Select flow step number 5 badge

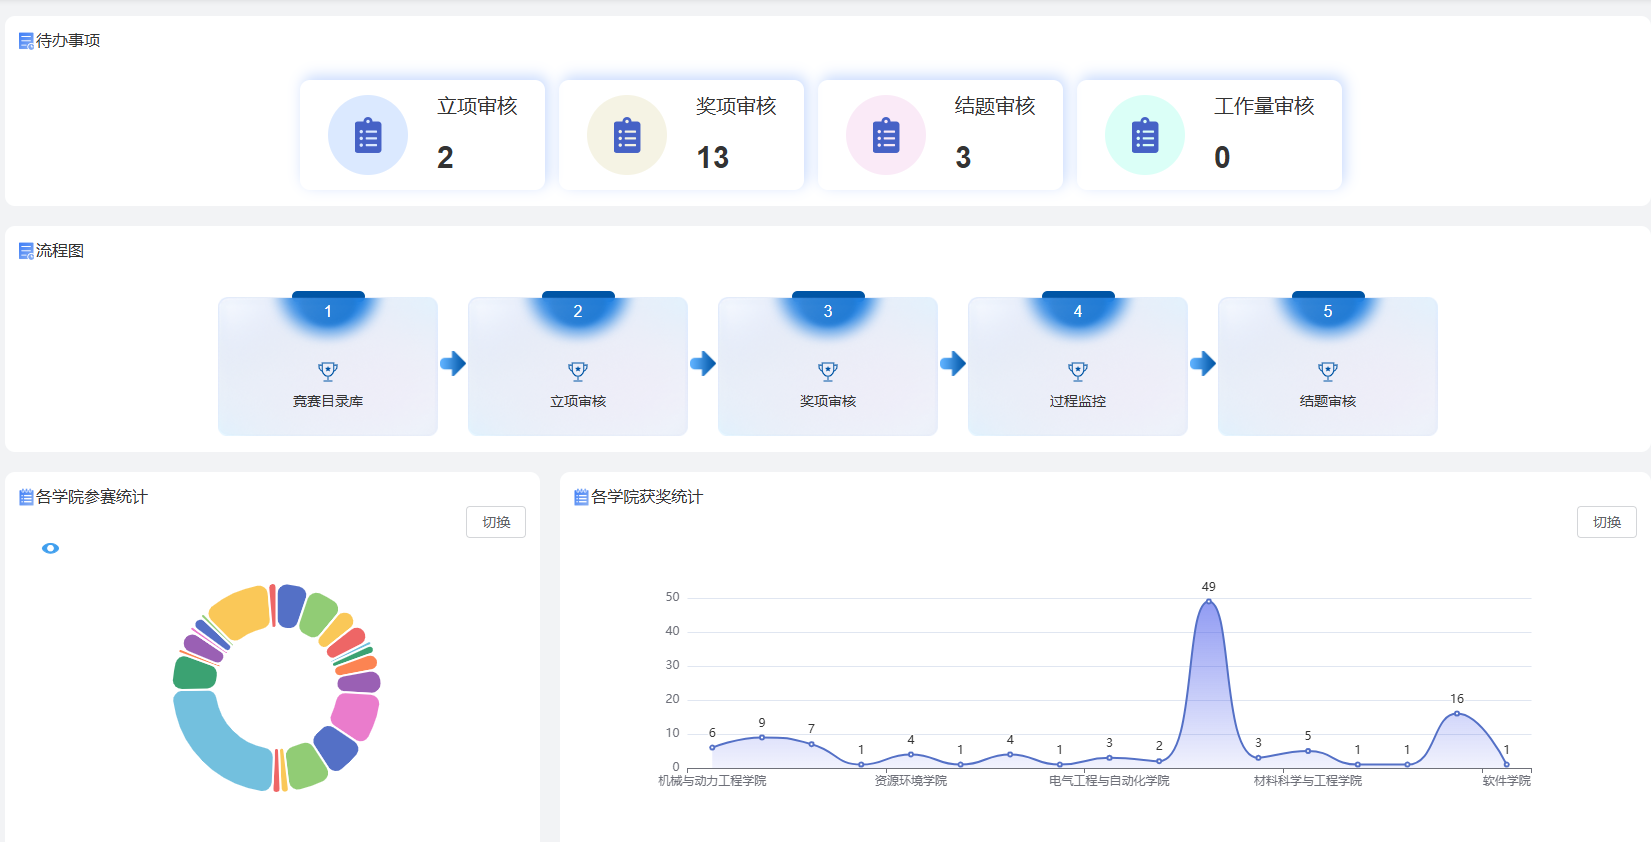pos(1328,311)
